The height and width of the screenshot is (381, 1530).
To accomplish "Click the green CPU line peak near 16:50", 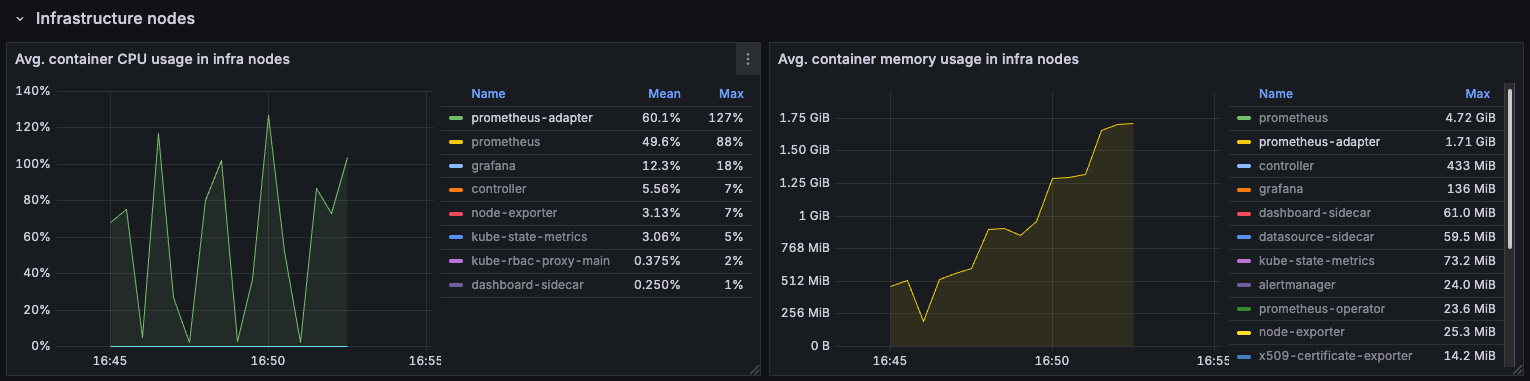I will [x=268, y=116].
